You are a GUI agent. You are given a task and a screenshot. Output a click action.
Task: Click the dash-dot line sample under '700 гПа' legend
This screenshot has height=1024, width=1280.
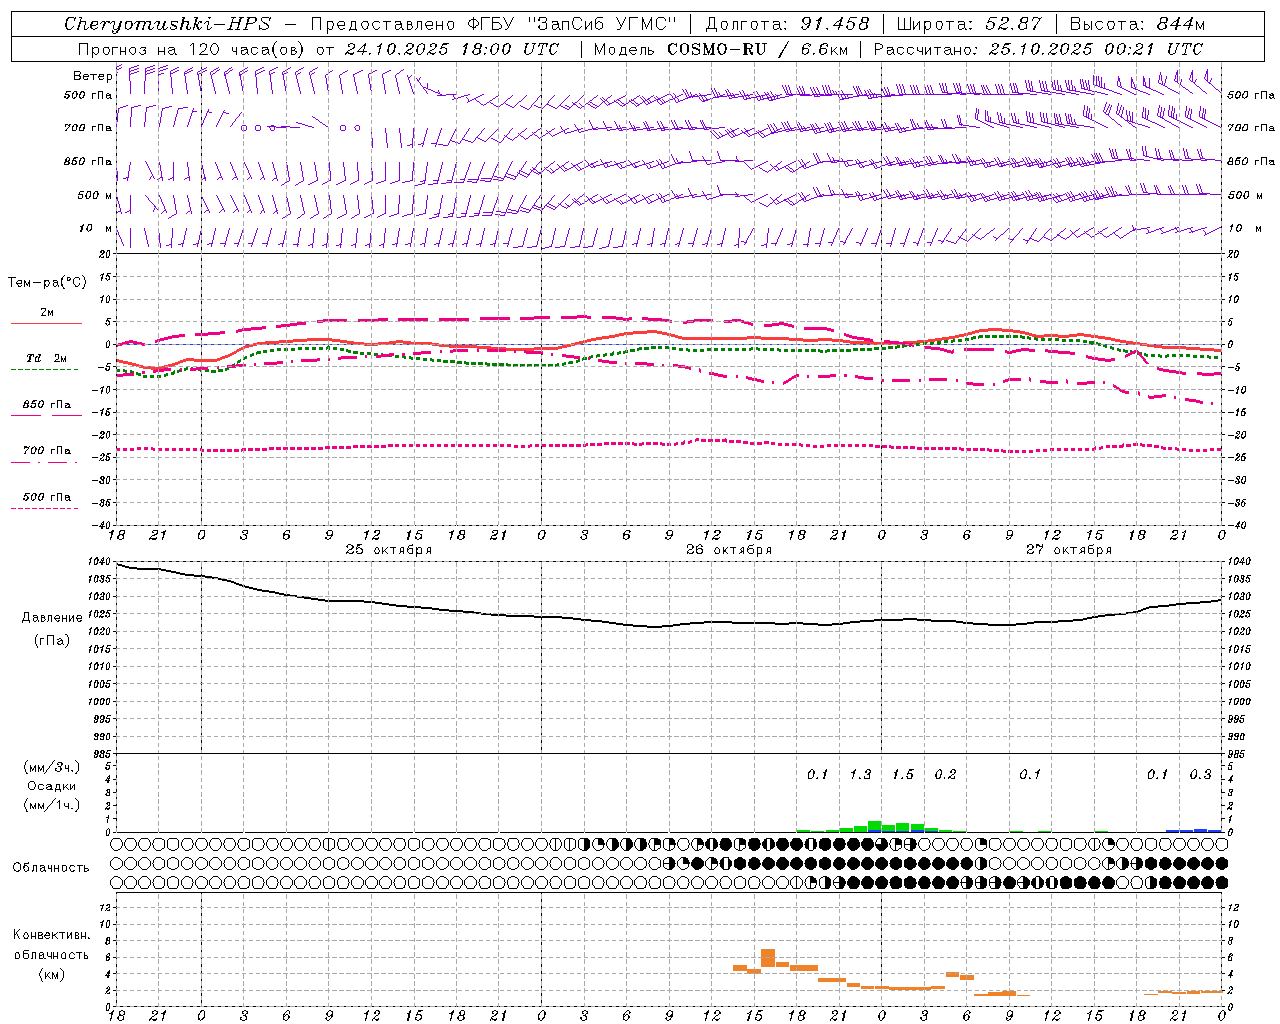[x=44, y=462]
